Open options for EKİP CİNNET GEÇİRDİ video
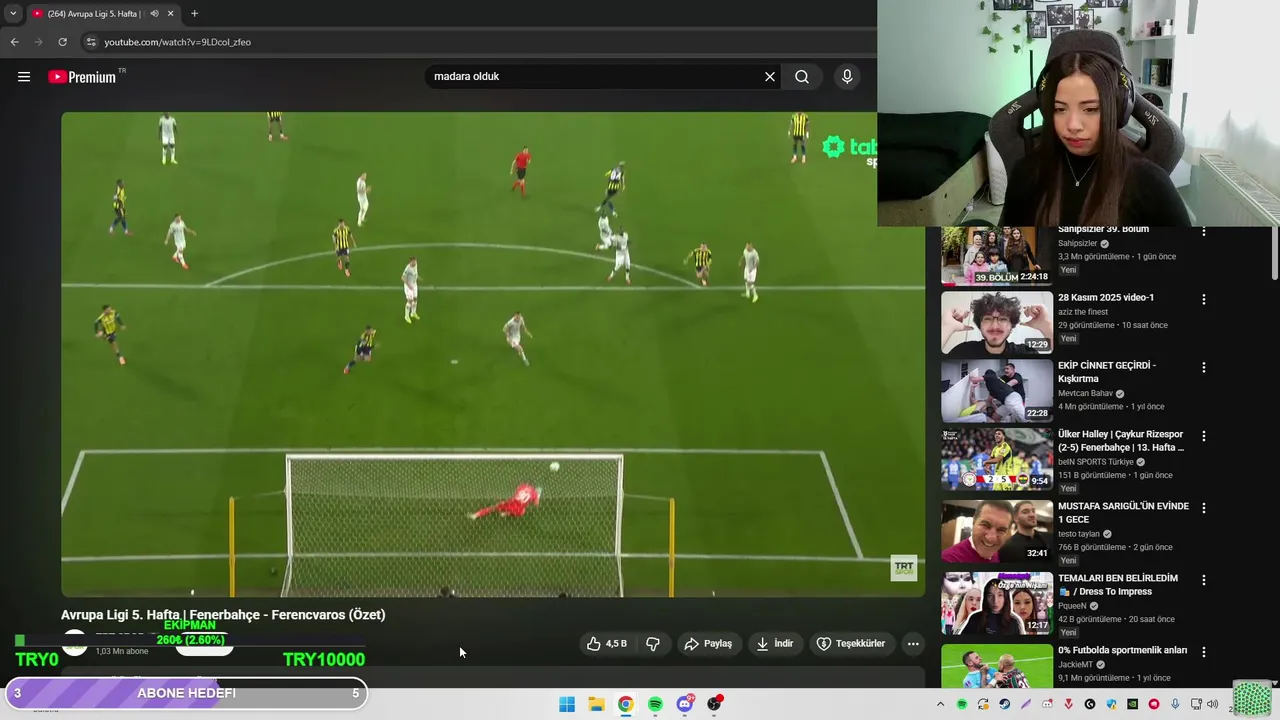This screenshot has width=1280, height=720. tap(1204, 367)
